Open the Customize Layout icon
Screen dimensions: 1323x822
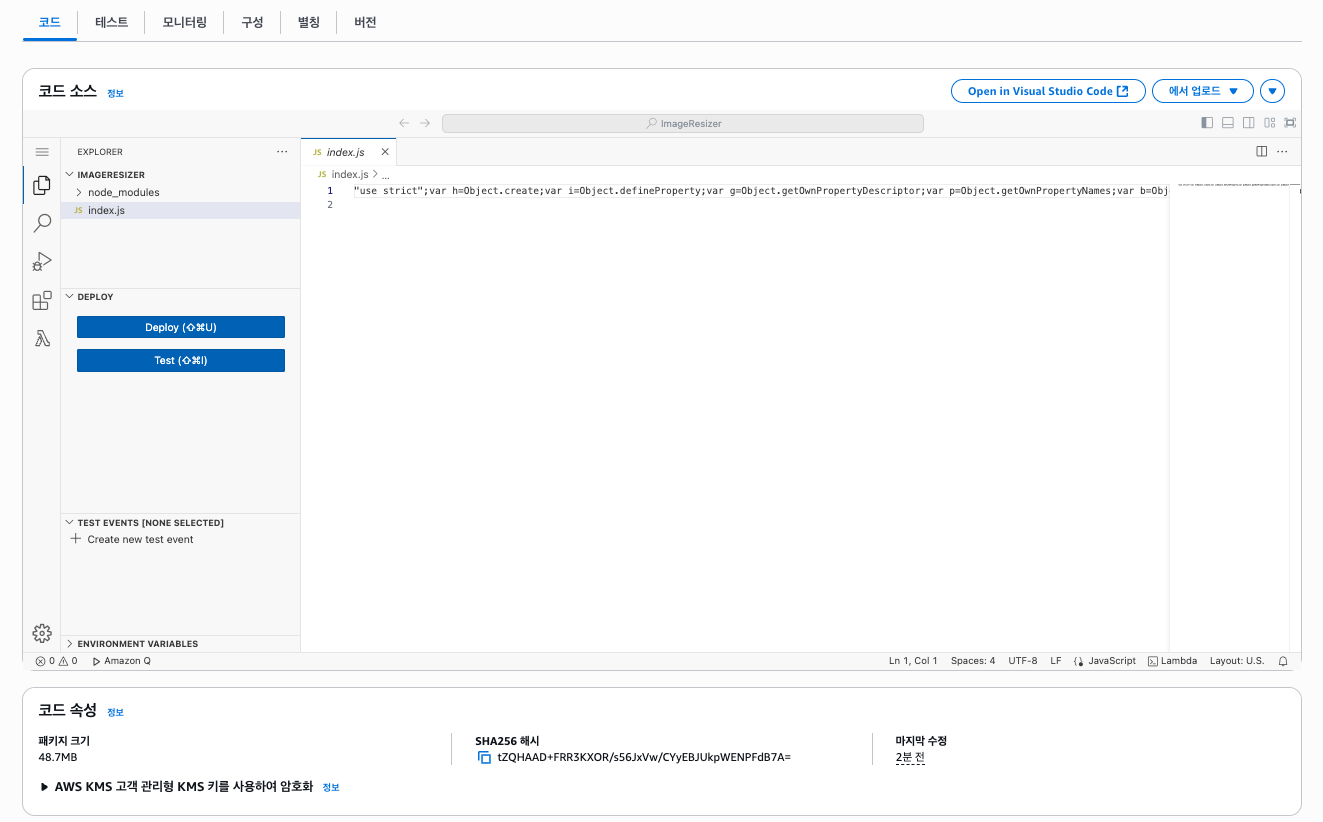(x=1269, y=123)
